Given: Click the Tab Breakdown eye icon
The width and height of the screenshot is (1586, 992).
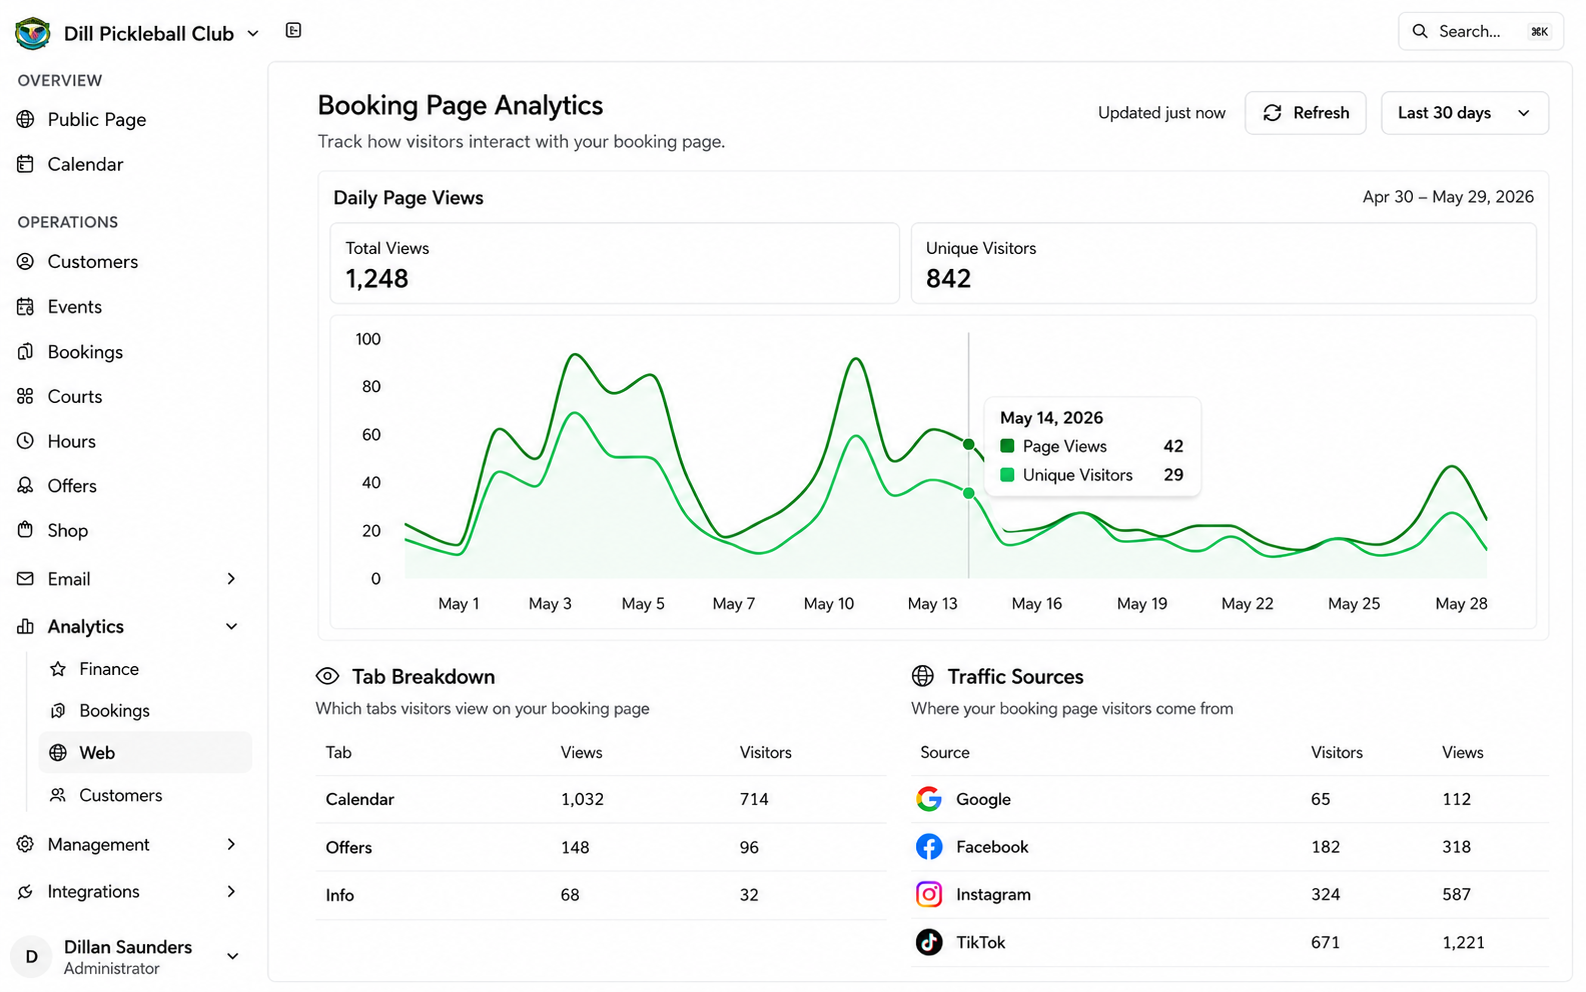Looking at the screenshot, I should 327,676.
